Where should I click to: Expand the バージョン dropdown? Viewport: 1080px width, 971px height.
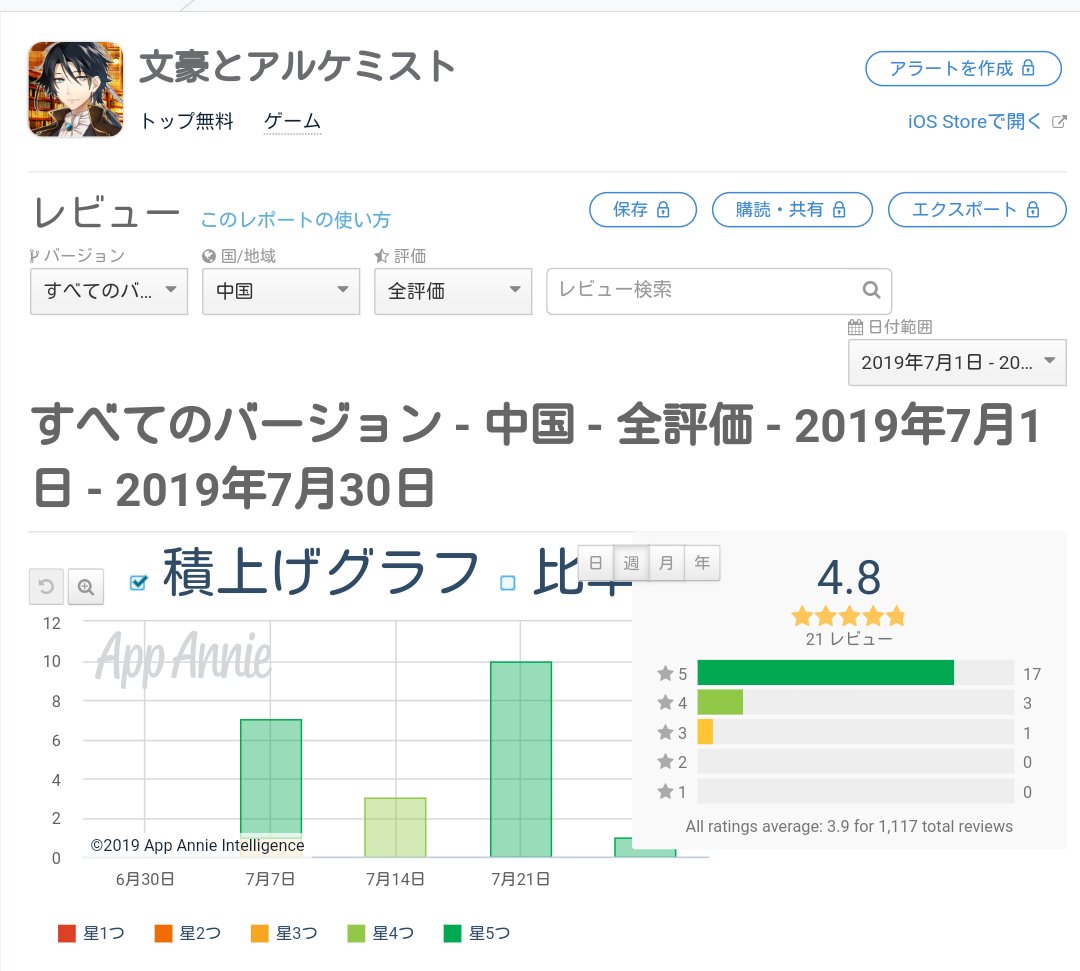[x=109, y=291]
